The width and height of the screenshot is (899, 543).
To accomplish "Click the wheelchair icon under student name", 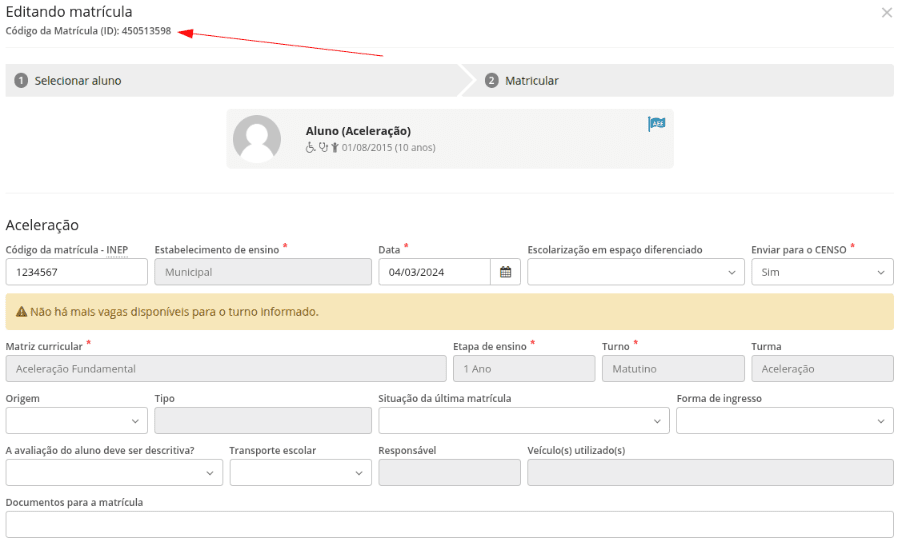I will (311, 147).
